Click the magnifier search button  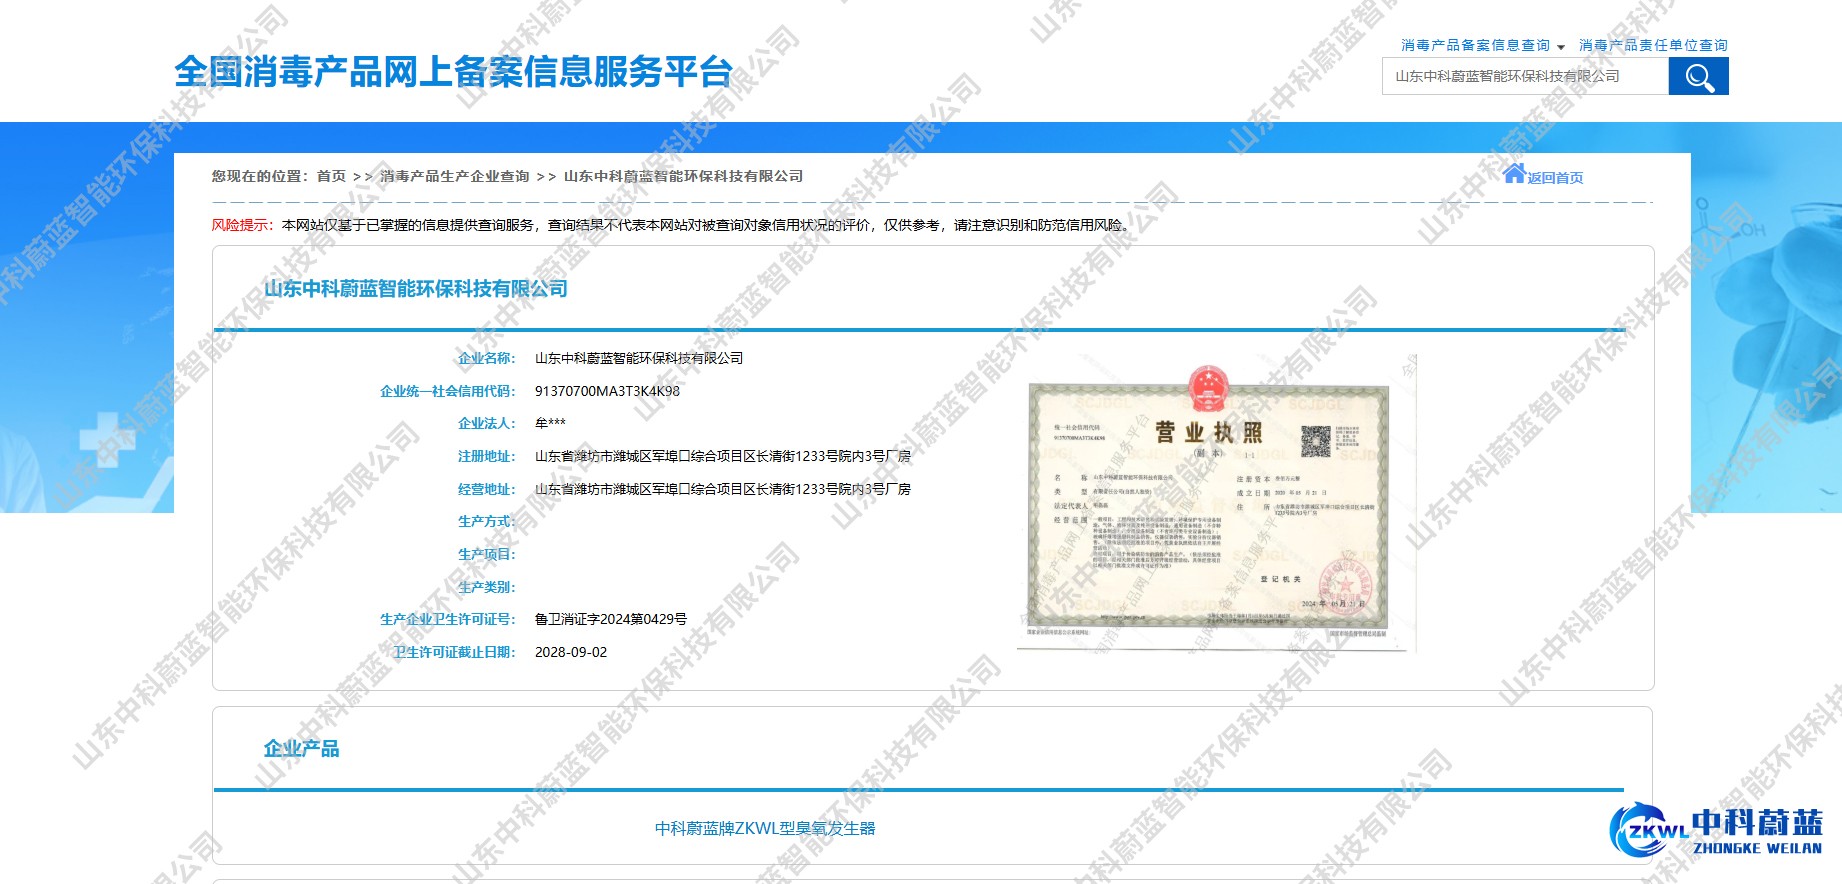(1698, 76)
